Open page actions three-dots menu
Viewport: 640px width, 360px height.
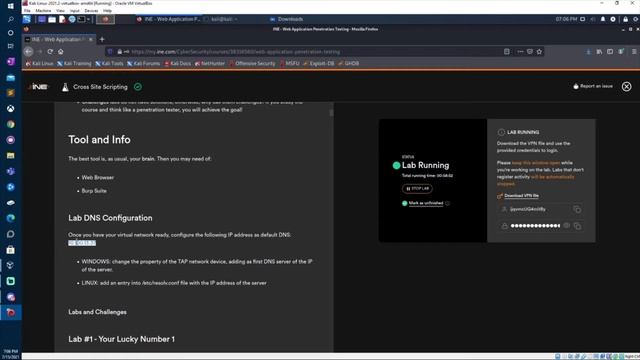coord(520,52)
